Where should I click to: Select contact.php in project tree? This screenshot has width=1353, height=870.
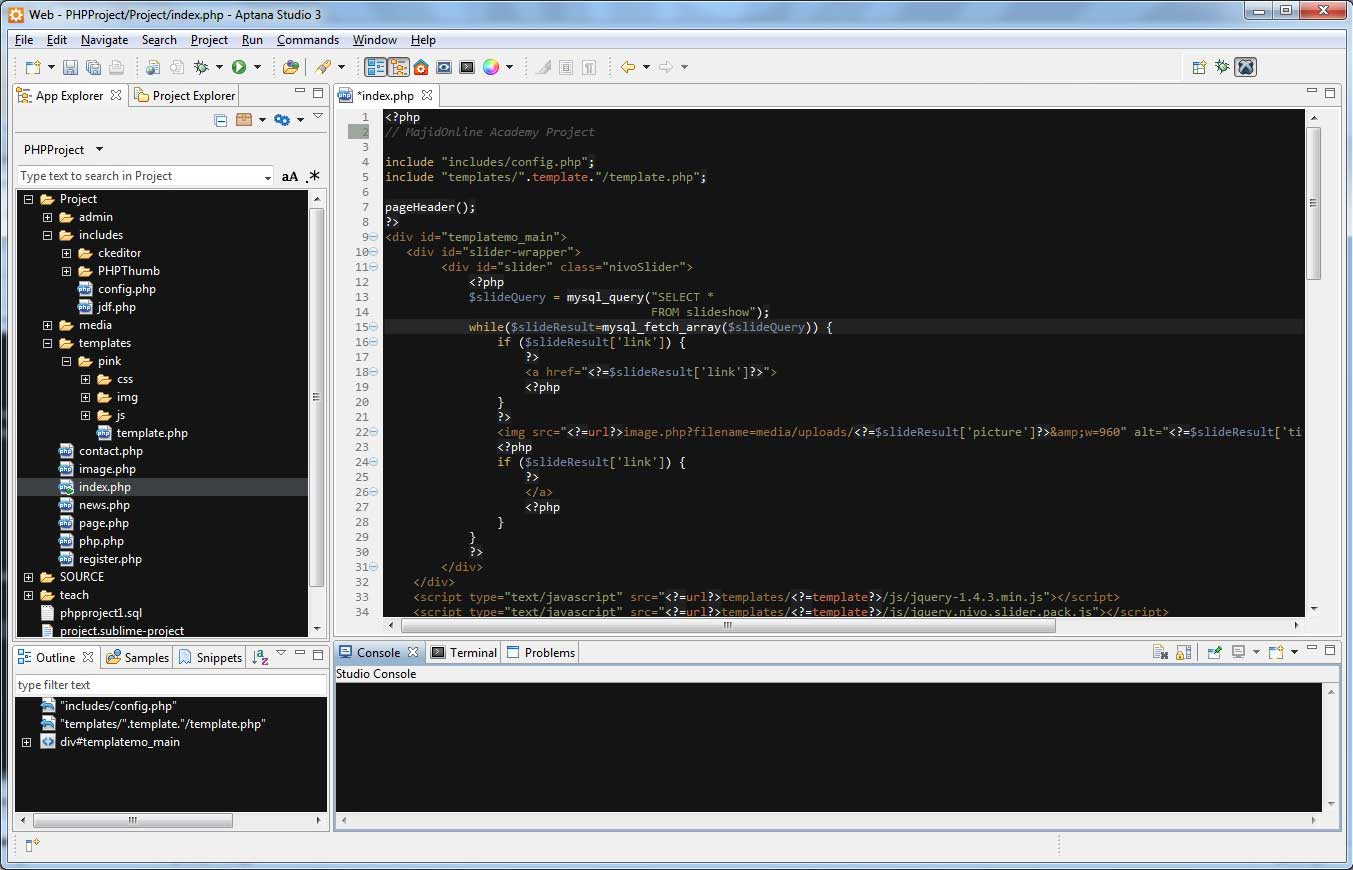[x=111, y=451]
